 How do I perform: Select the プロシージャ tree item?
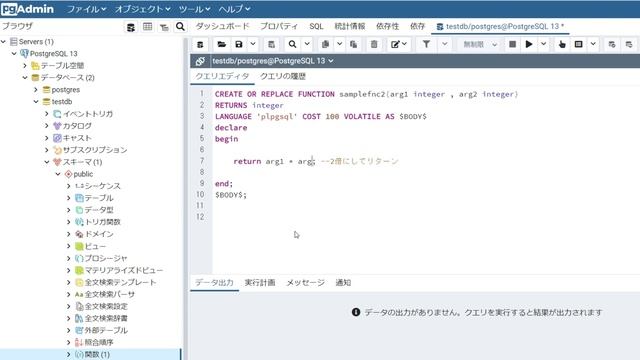click(x=106, y=258)
